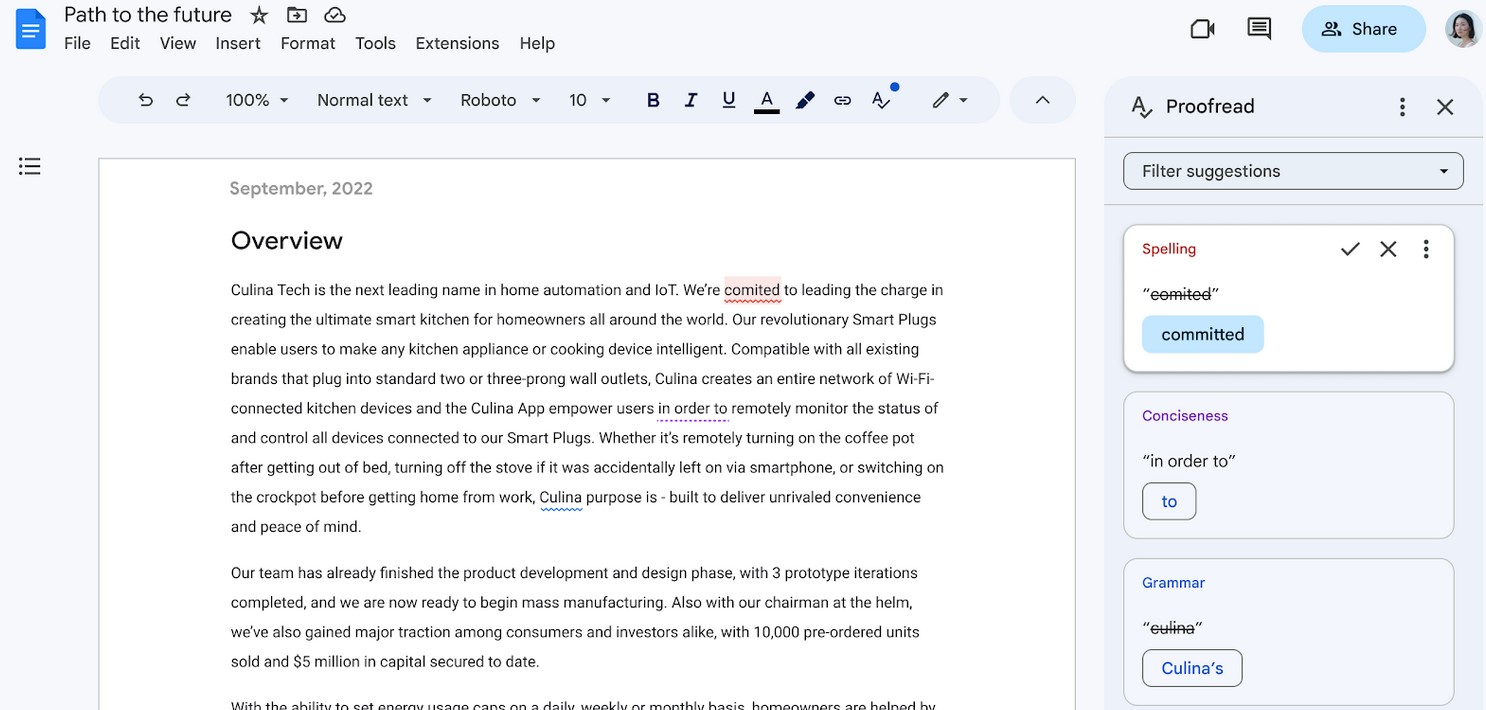Collapse the menus with the chevron up button
This screenshot has width=1486, height=710.
pos(1042,100)
